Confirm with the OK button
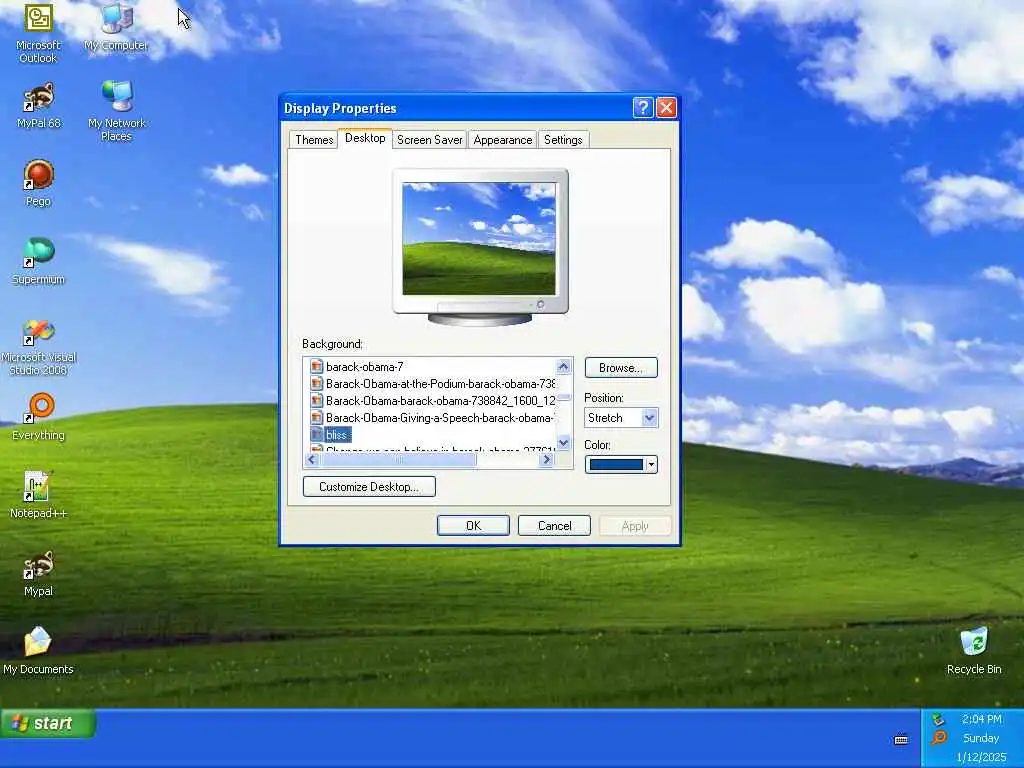 click(x=473, y=526)
